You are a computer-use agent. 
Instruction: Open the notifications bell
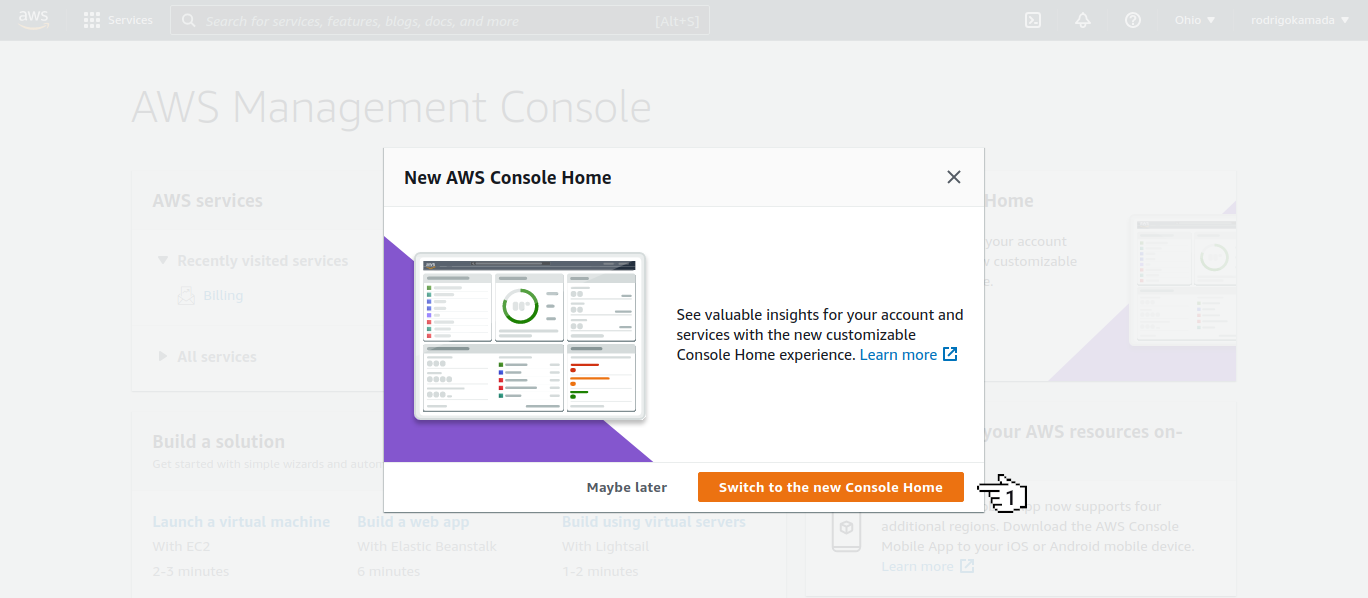tap(1083, 20)
